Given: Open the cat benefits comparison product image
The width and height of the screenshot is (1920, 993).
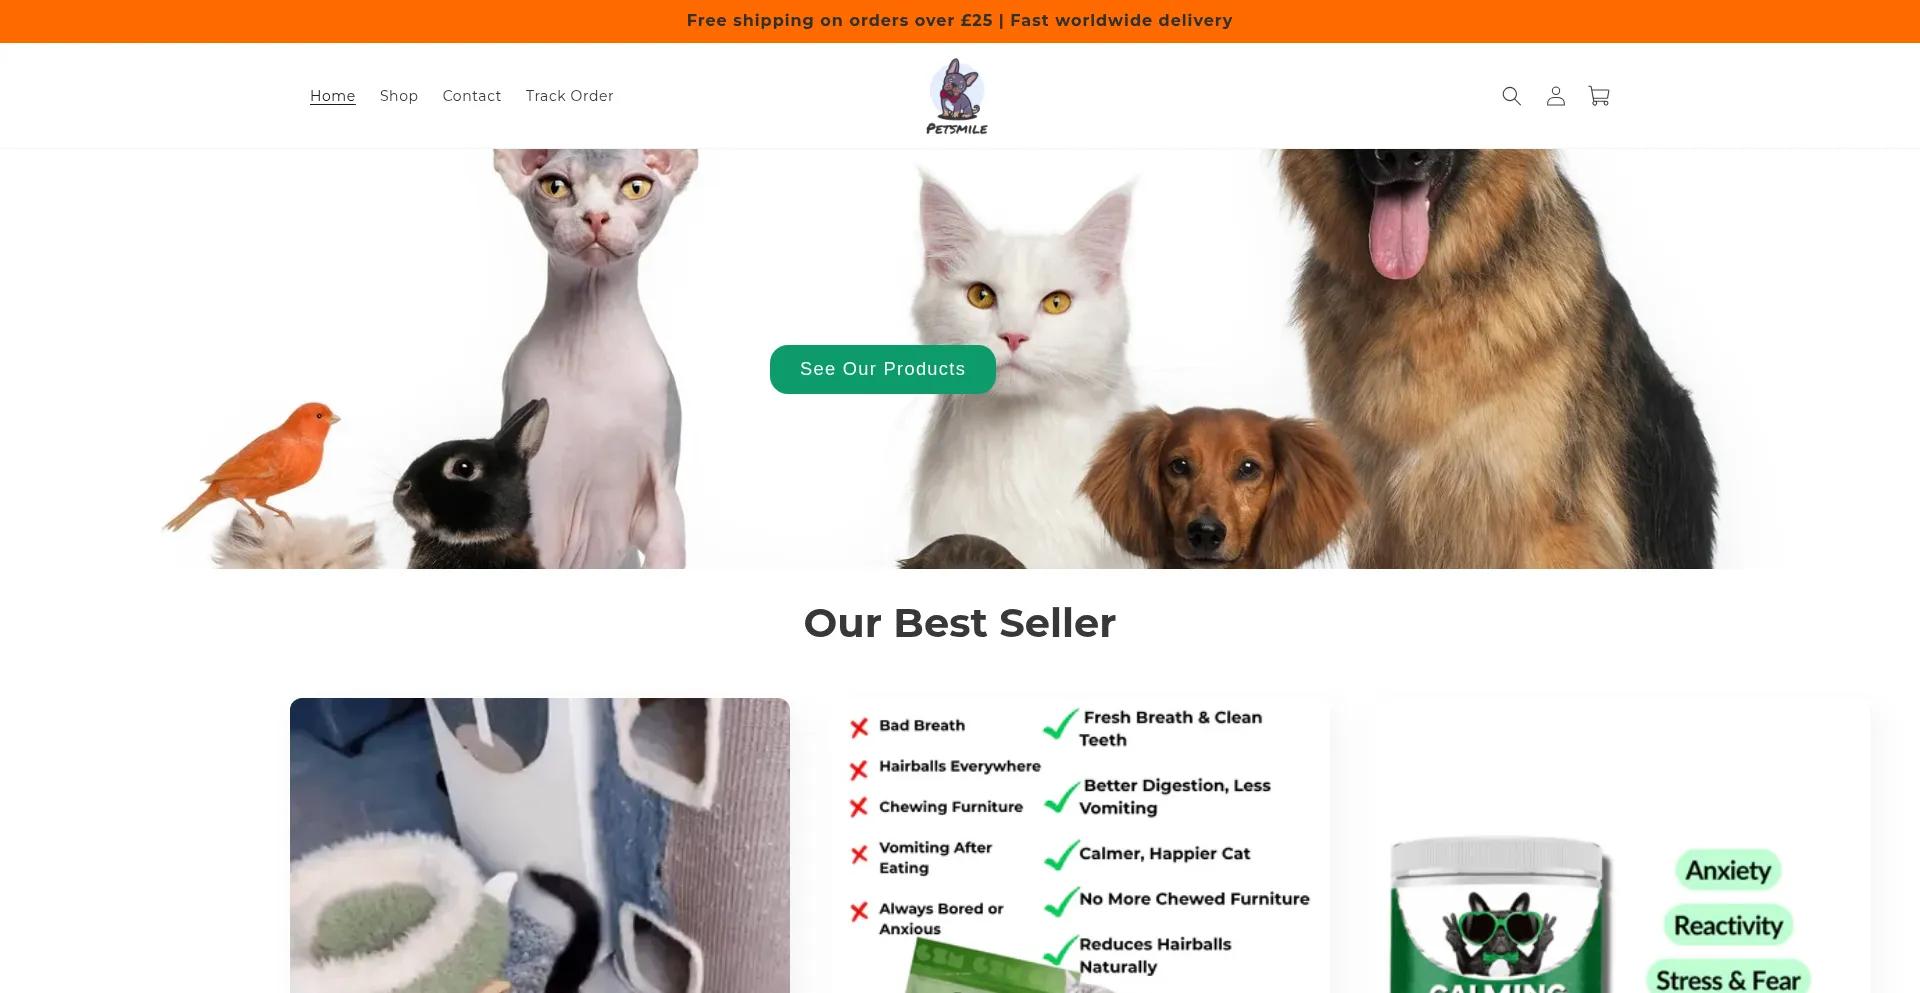Looking at the screenshot, I should pos(1080,845).
